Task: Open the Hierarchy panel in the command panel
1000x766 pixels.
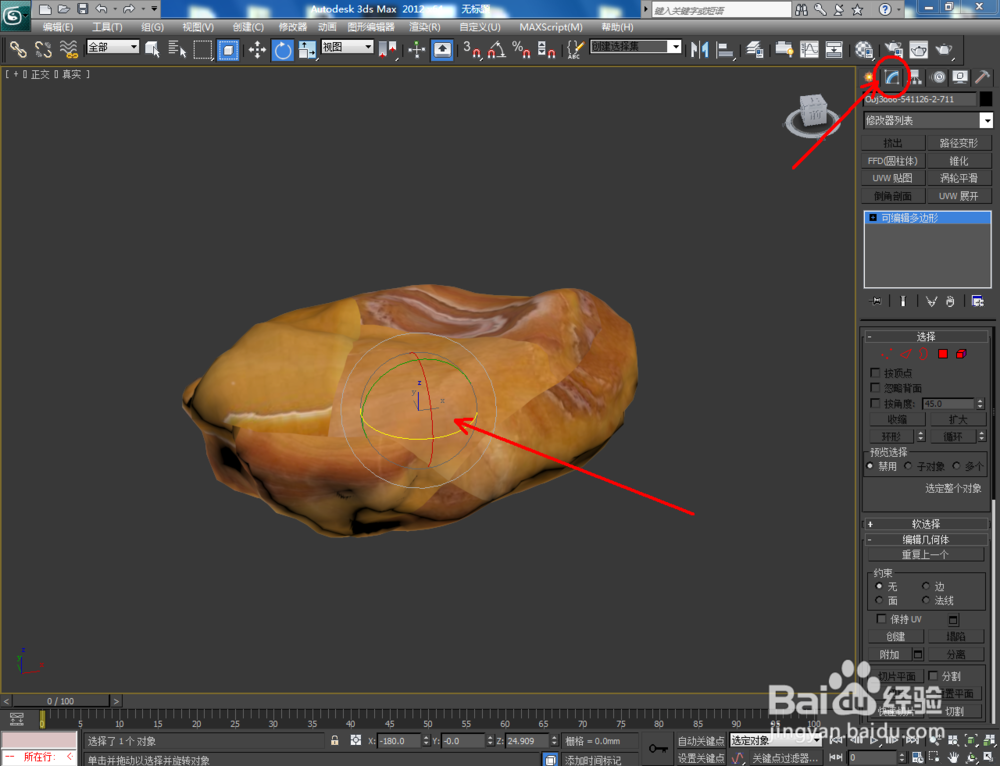Action: [913, 77]
